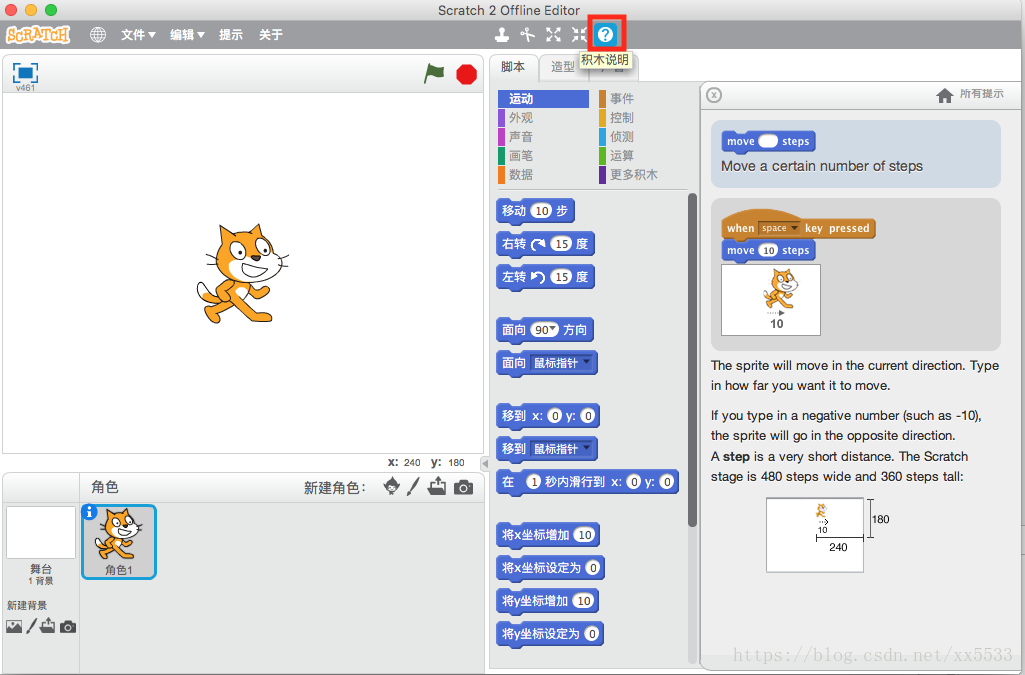Paint a new backdrop
The width and height of the screenshot is (1025, 675).
click(31, 627)
